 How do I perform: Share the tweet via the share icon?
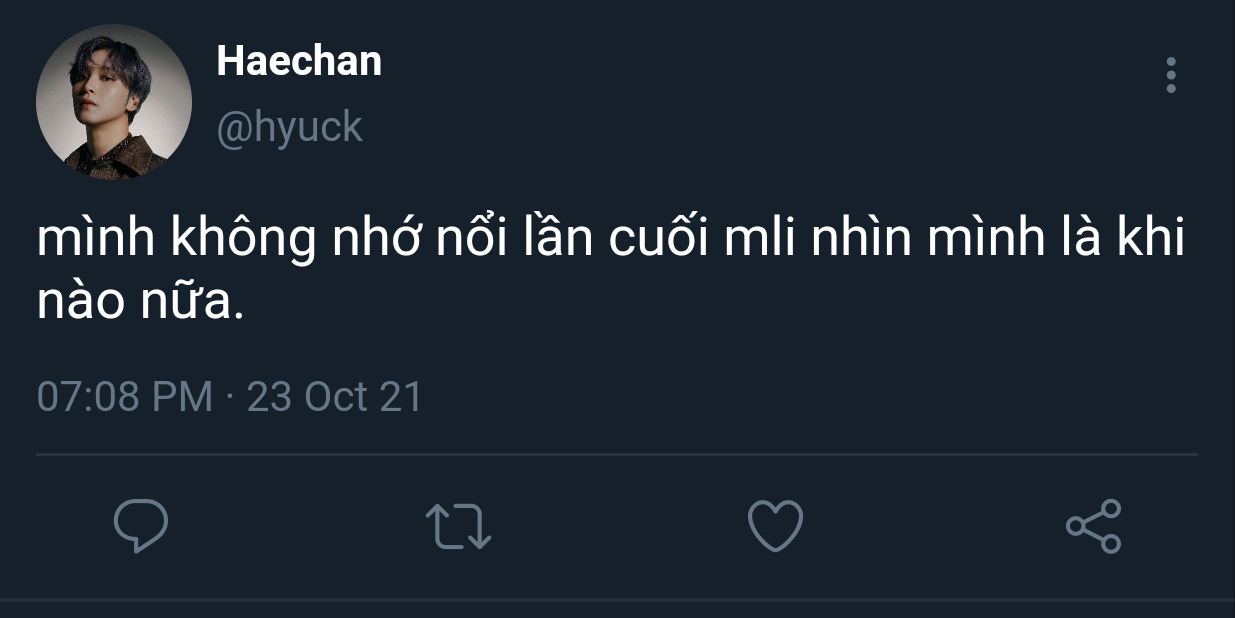tap(1094, 526)
